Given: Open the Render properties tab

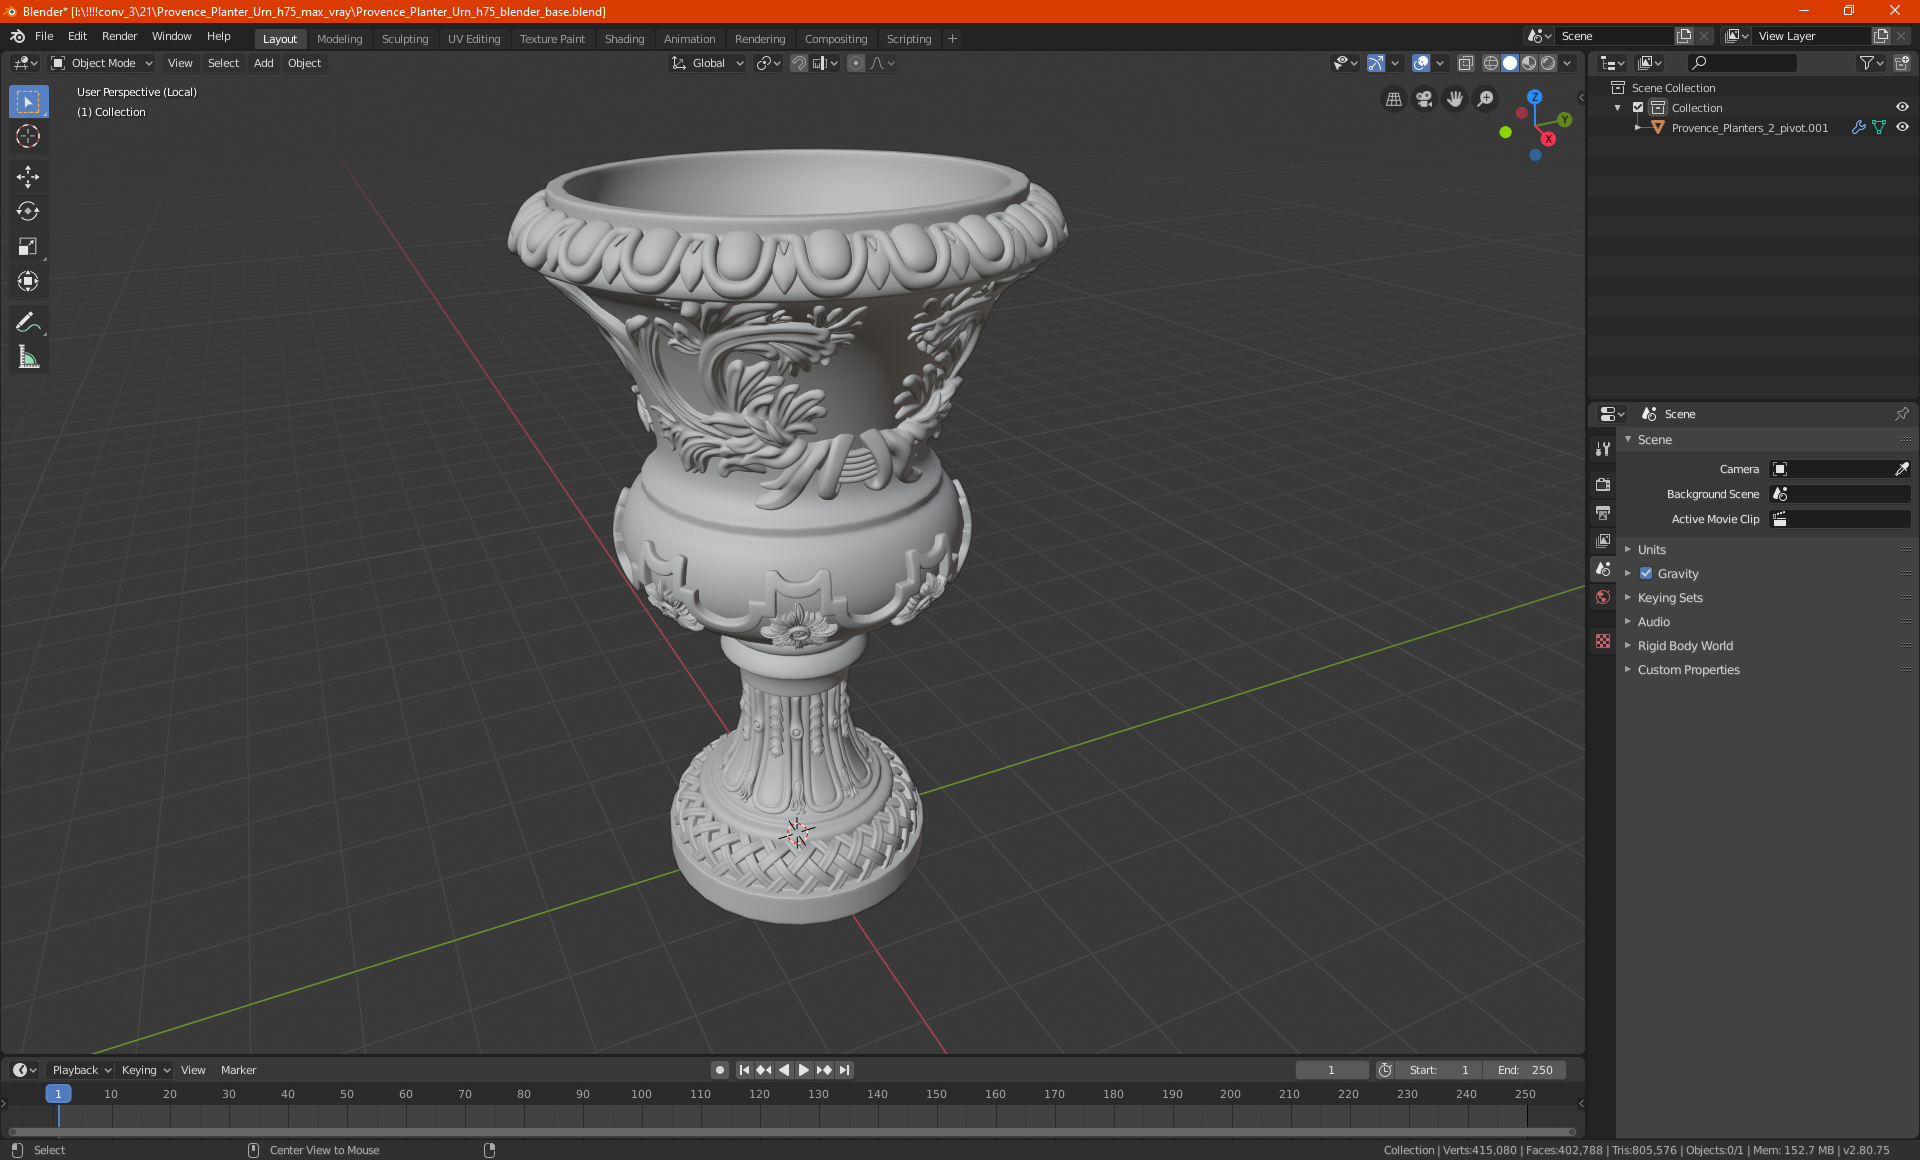Looking at the screenshot, I should point(1603,485).
